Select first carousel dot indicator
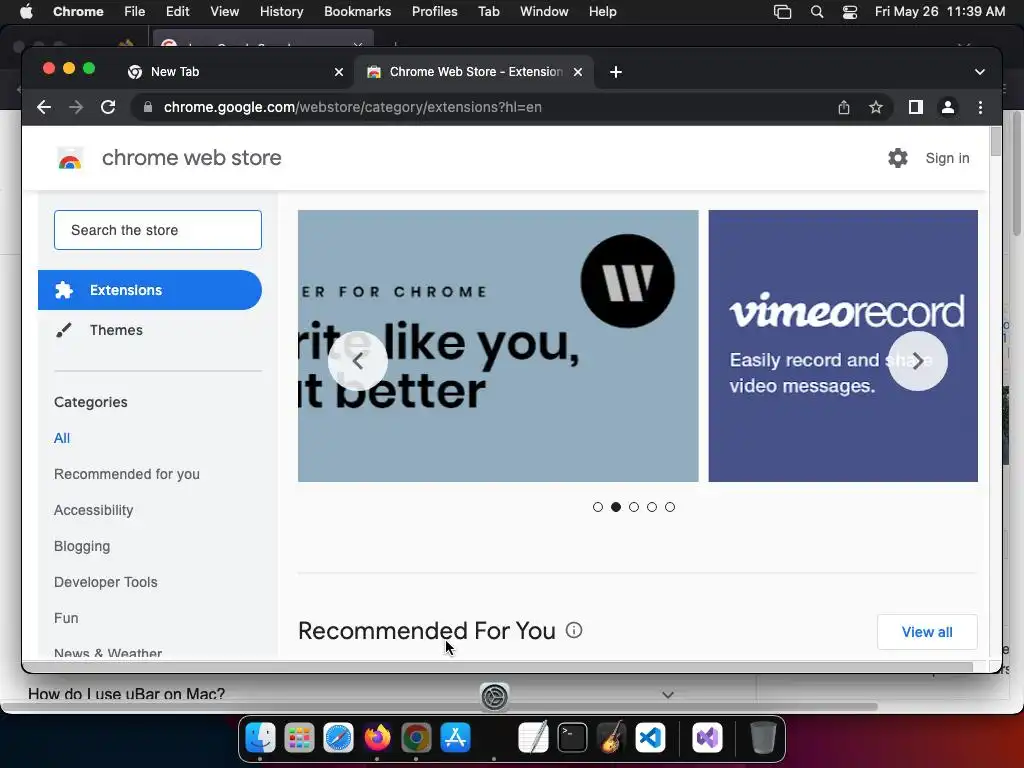Image resolution: width=1024 pixels, height=768 pixels. point(598,507)
